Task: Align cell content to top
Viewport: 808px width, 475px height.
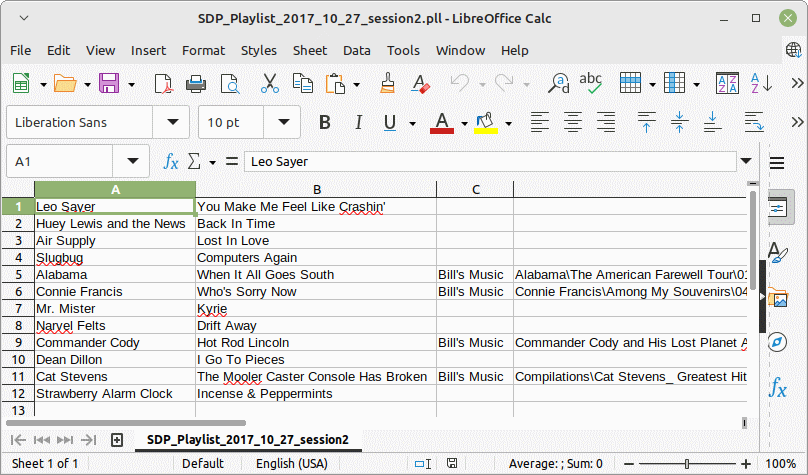Action: click(x=647, y=123)
